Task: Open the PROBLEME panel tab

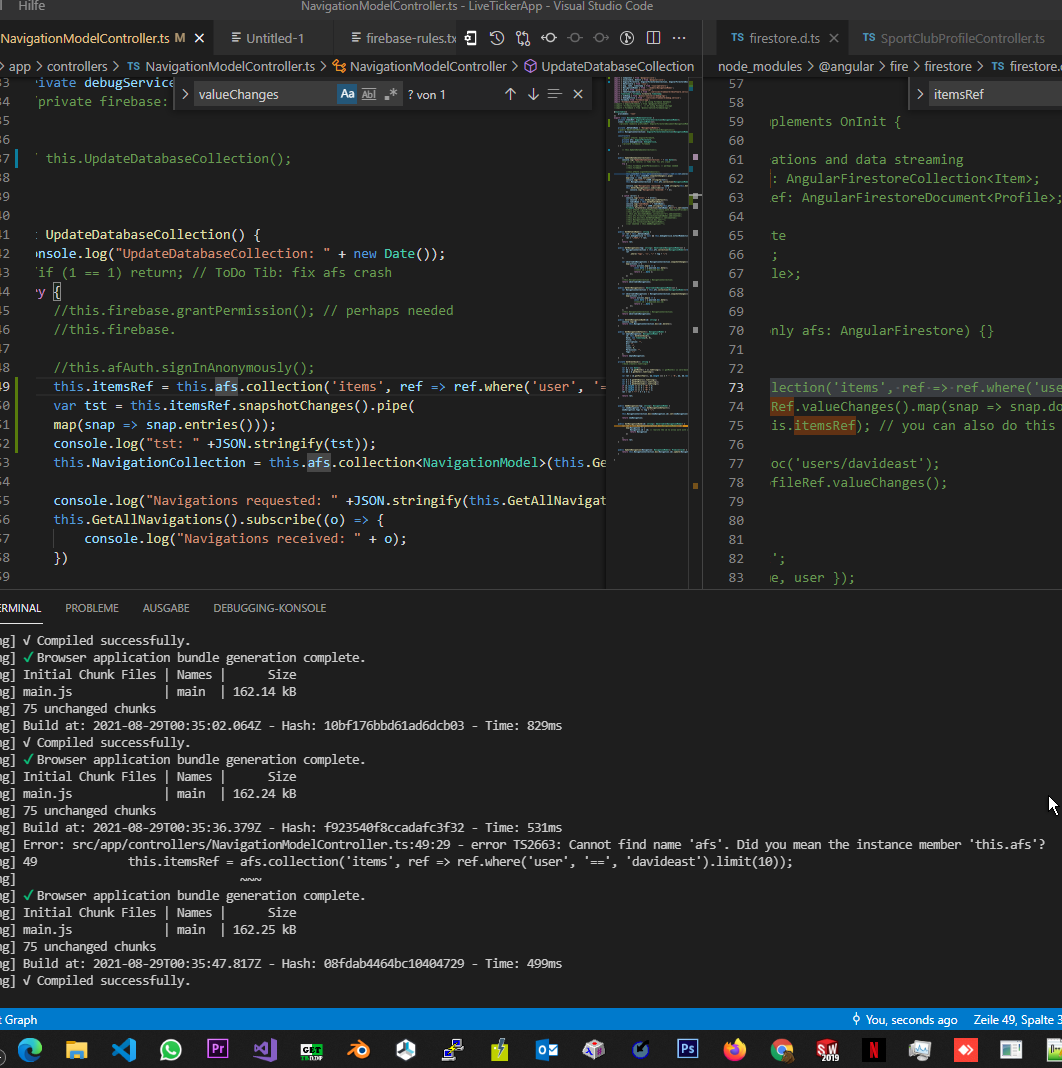Action: click(x=92, y=608)
